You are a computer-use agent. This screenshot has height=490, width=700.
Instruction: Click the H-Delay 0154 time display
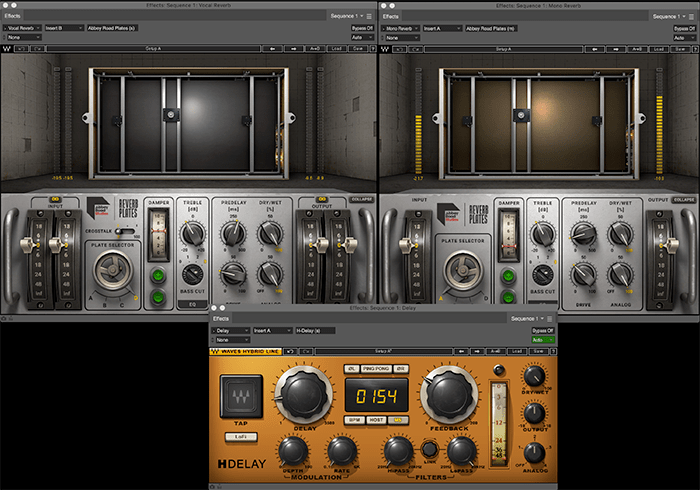[376, 396]
